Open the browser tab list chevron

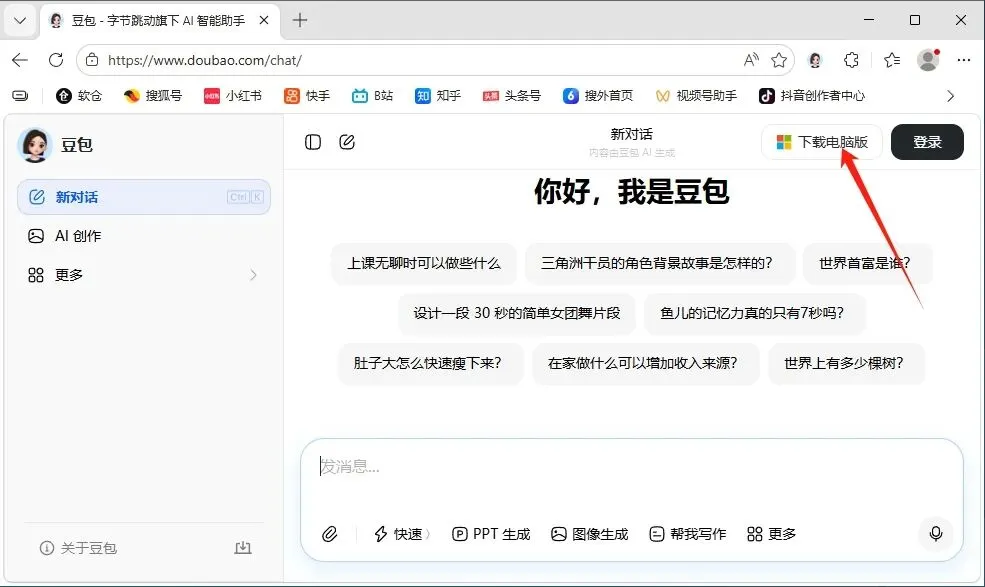[x=19, y=21]
